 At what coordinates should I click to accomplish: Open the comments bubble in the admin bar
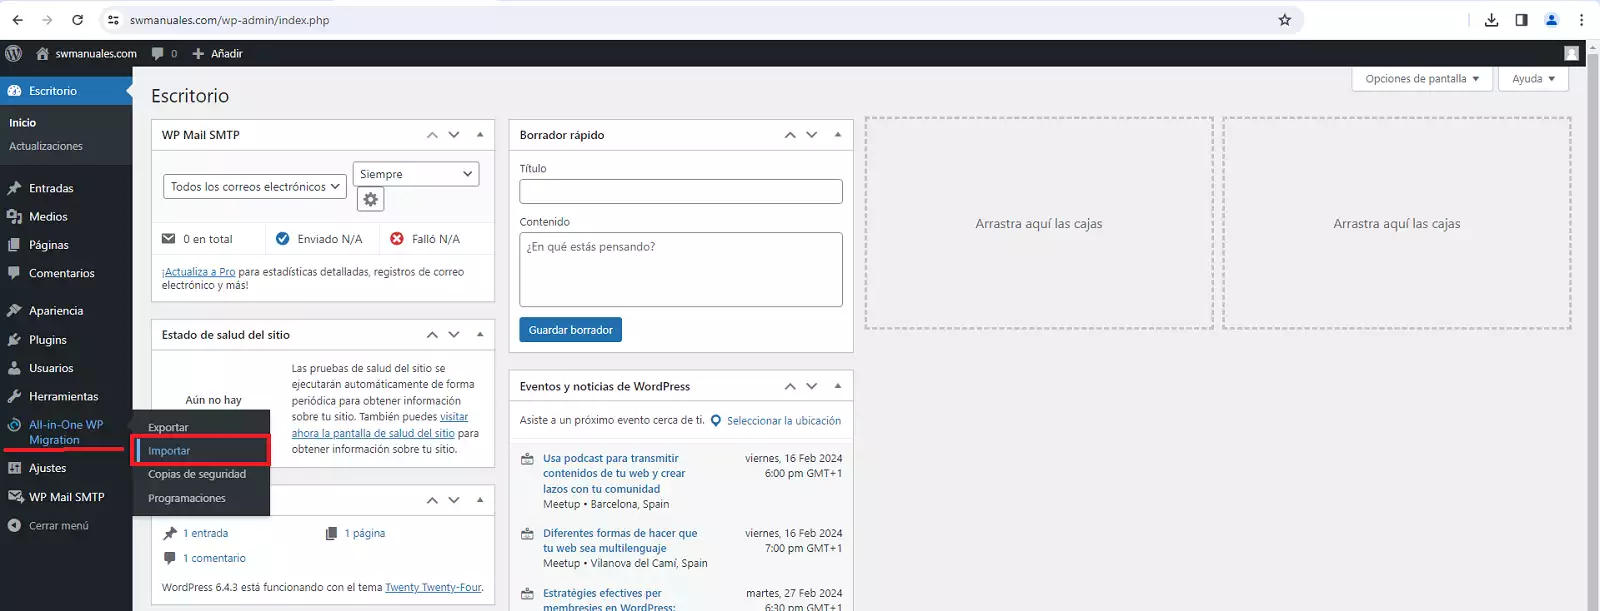click(164, 53)
